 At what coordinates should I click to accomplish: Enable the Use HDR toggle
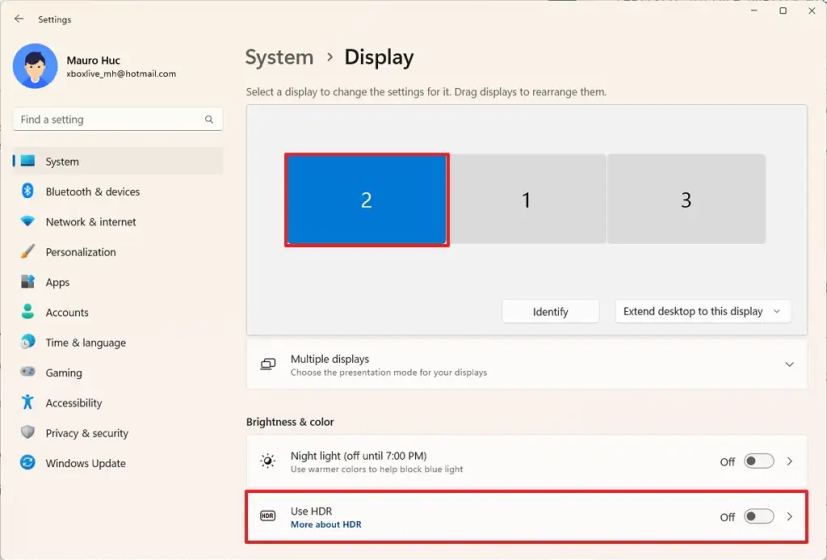[758, 516]
